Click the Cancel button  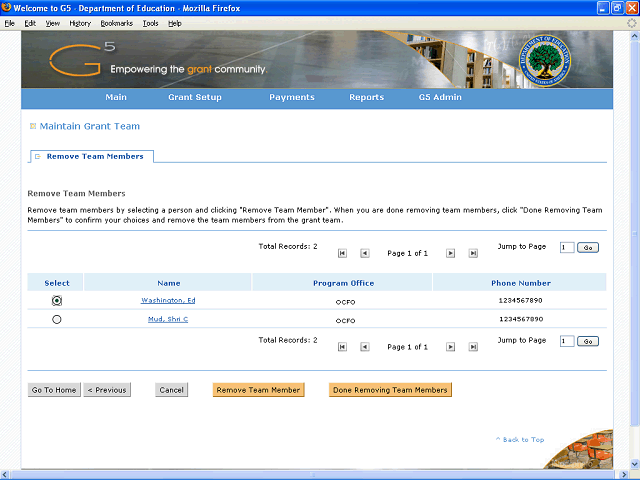pyautogui.click(x=171, y=390)
